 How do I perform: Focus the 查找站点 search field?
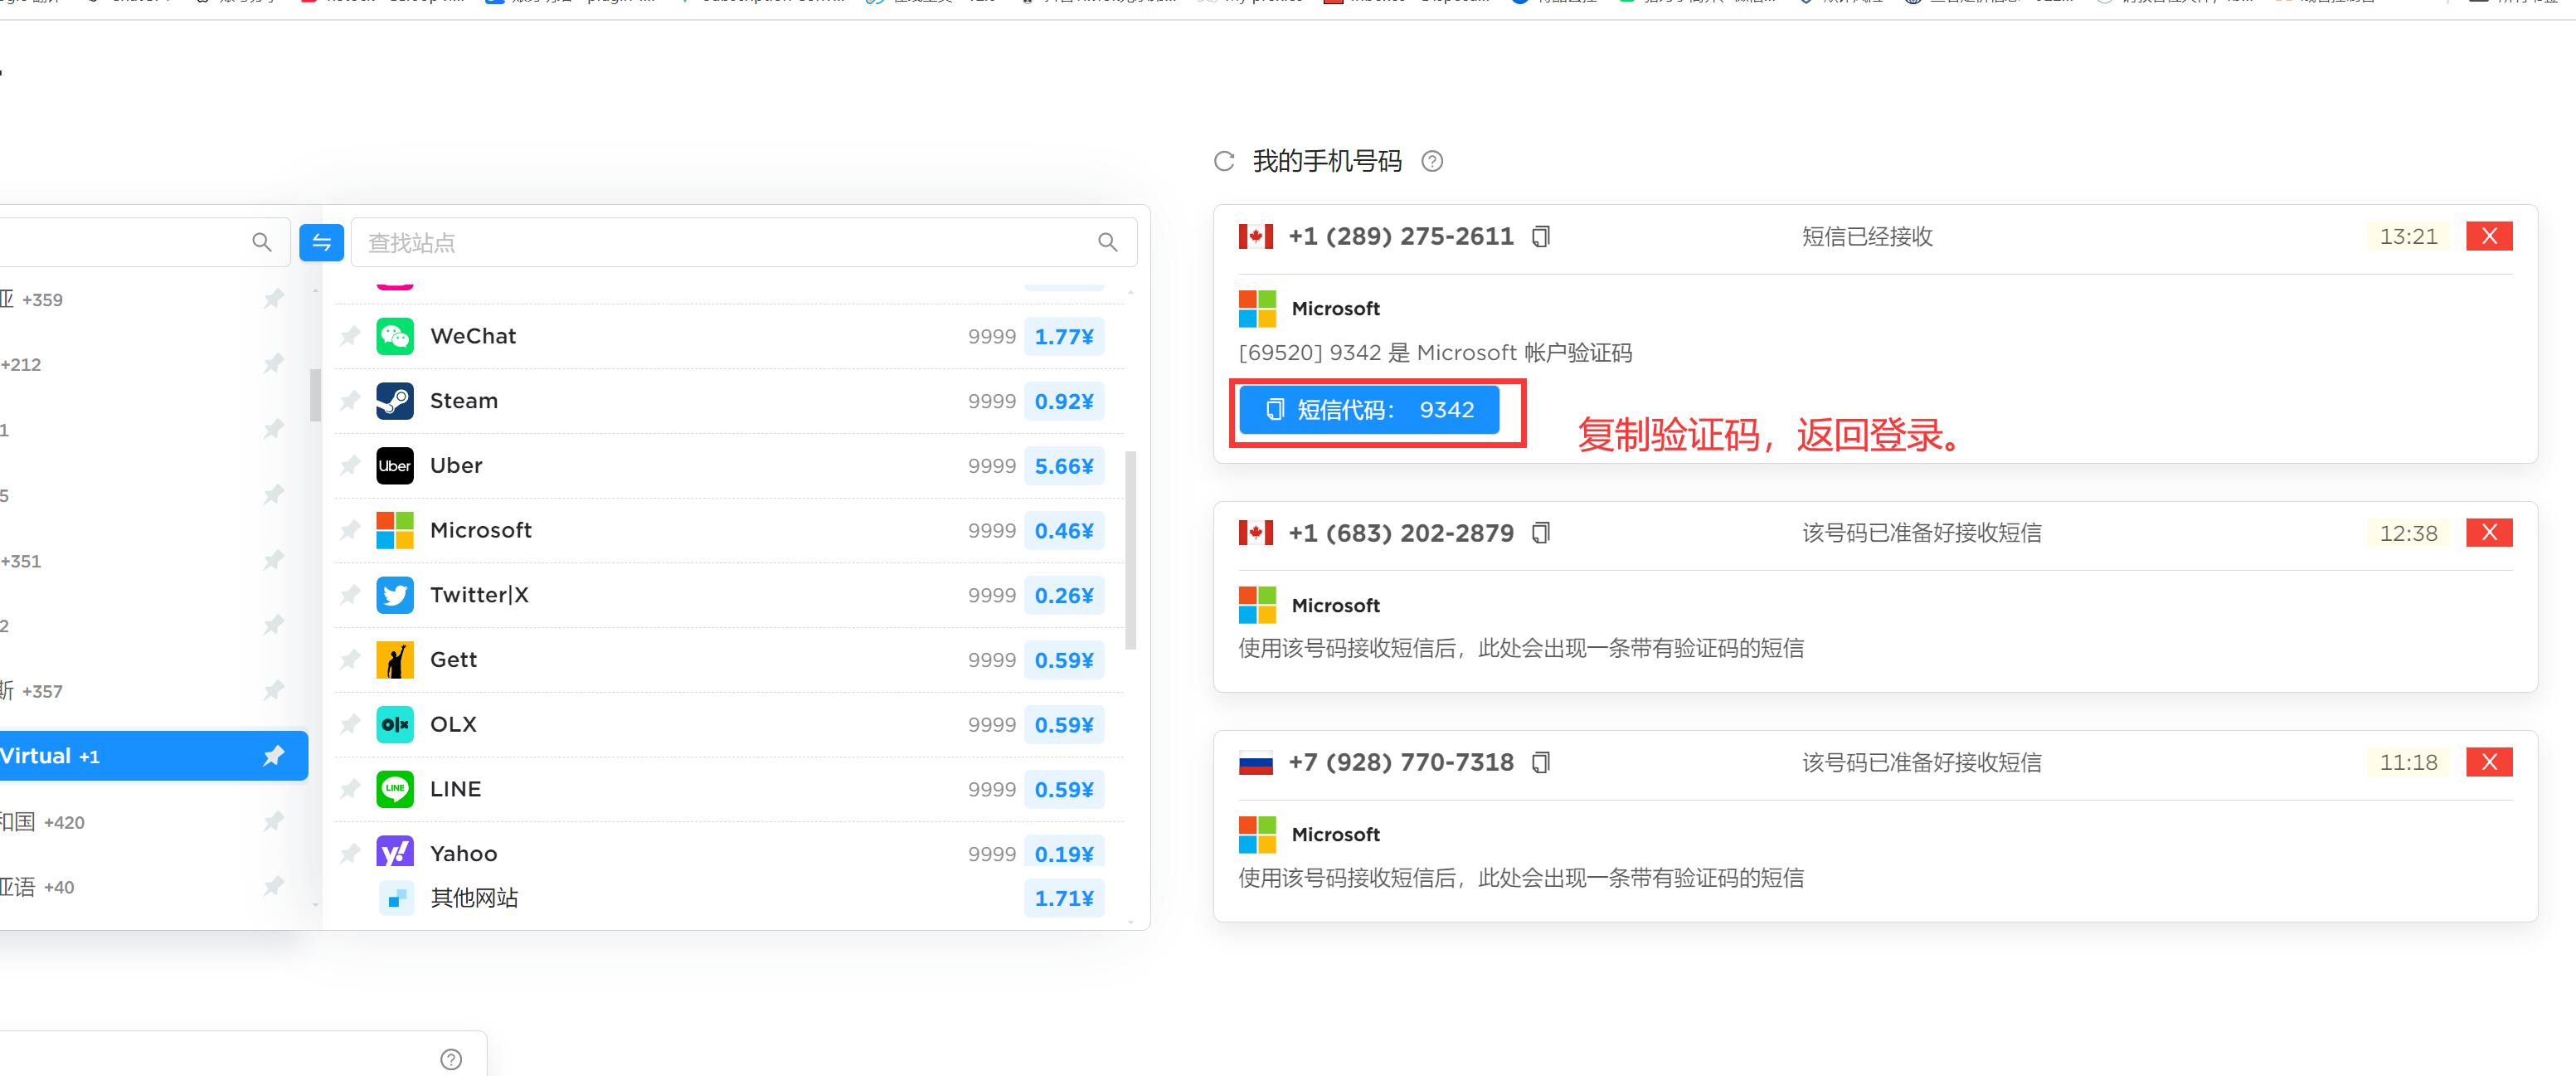(x=744, y=242)
